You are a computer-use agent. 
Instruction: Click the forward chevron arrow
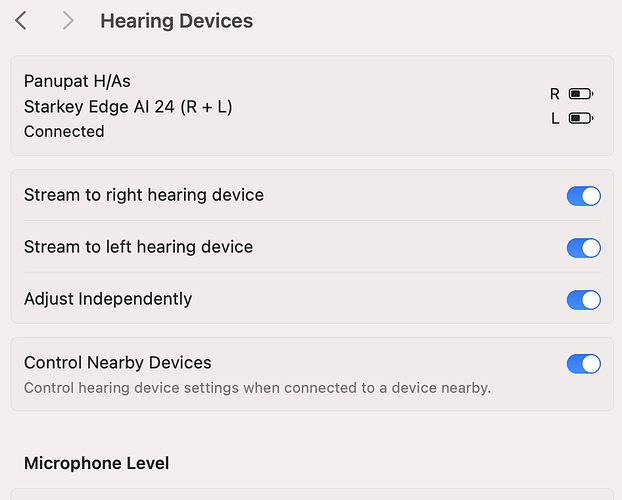pyautogui.click(x=68, y=20)
